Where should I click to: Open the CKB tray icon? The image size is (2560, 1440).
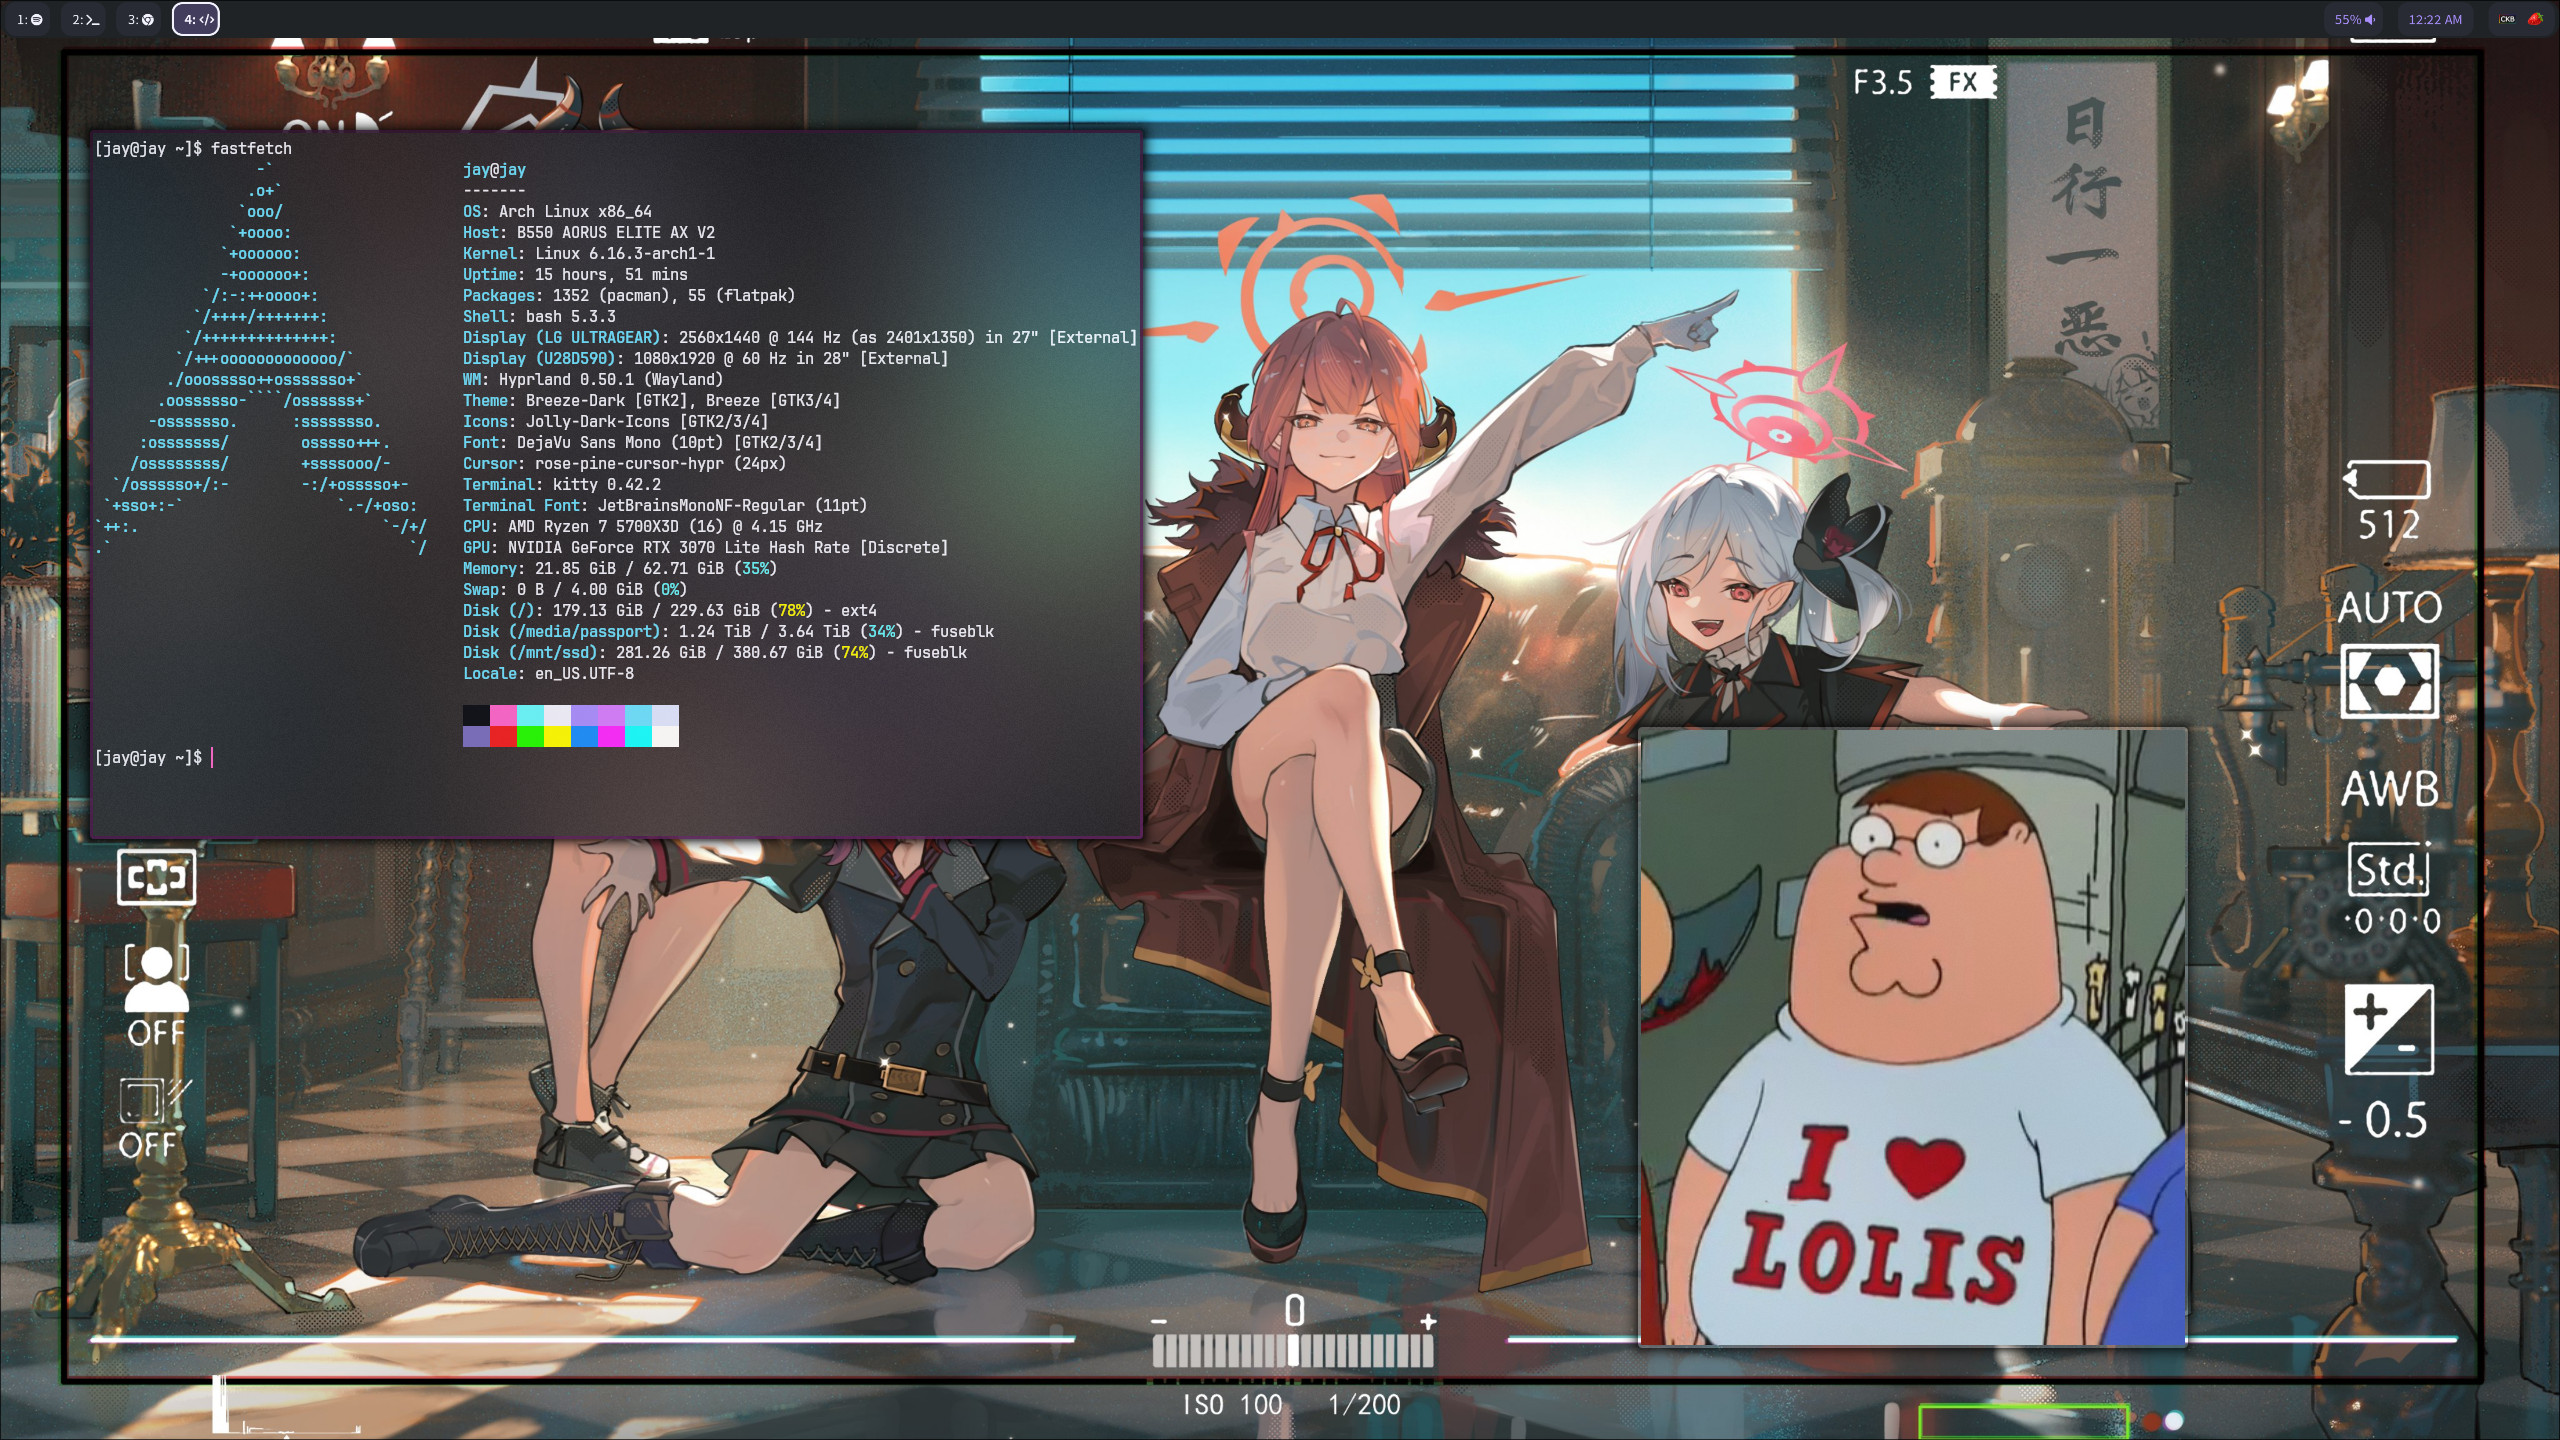[x=2507, y=19]
